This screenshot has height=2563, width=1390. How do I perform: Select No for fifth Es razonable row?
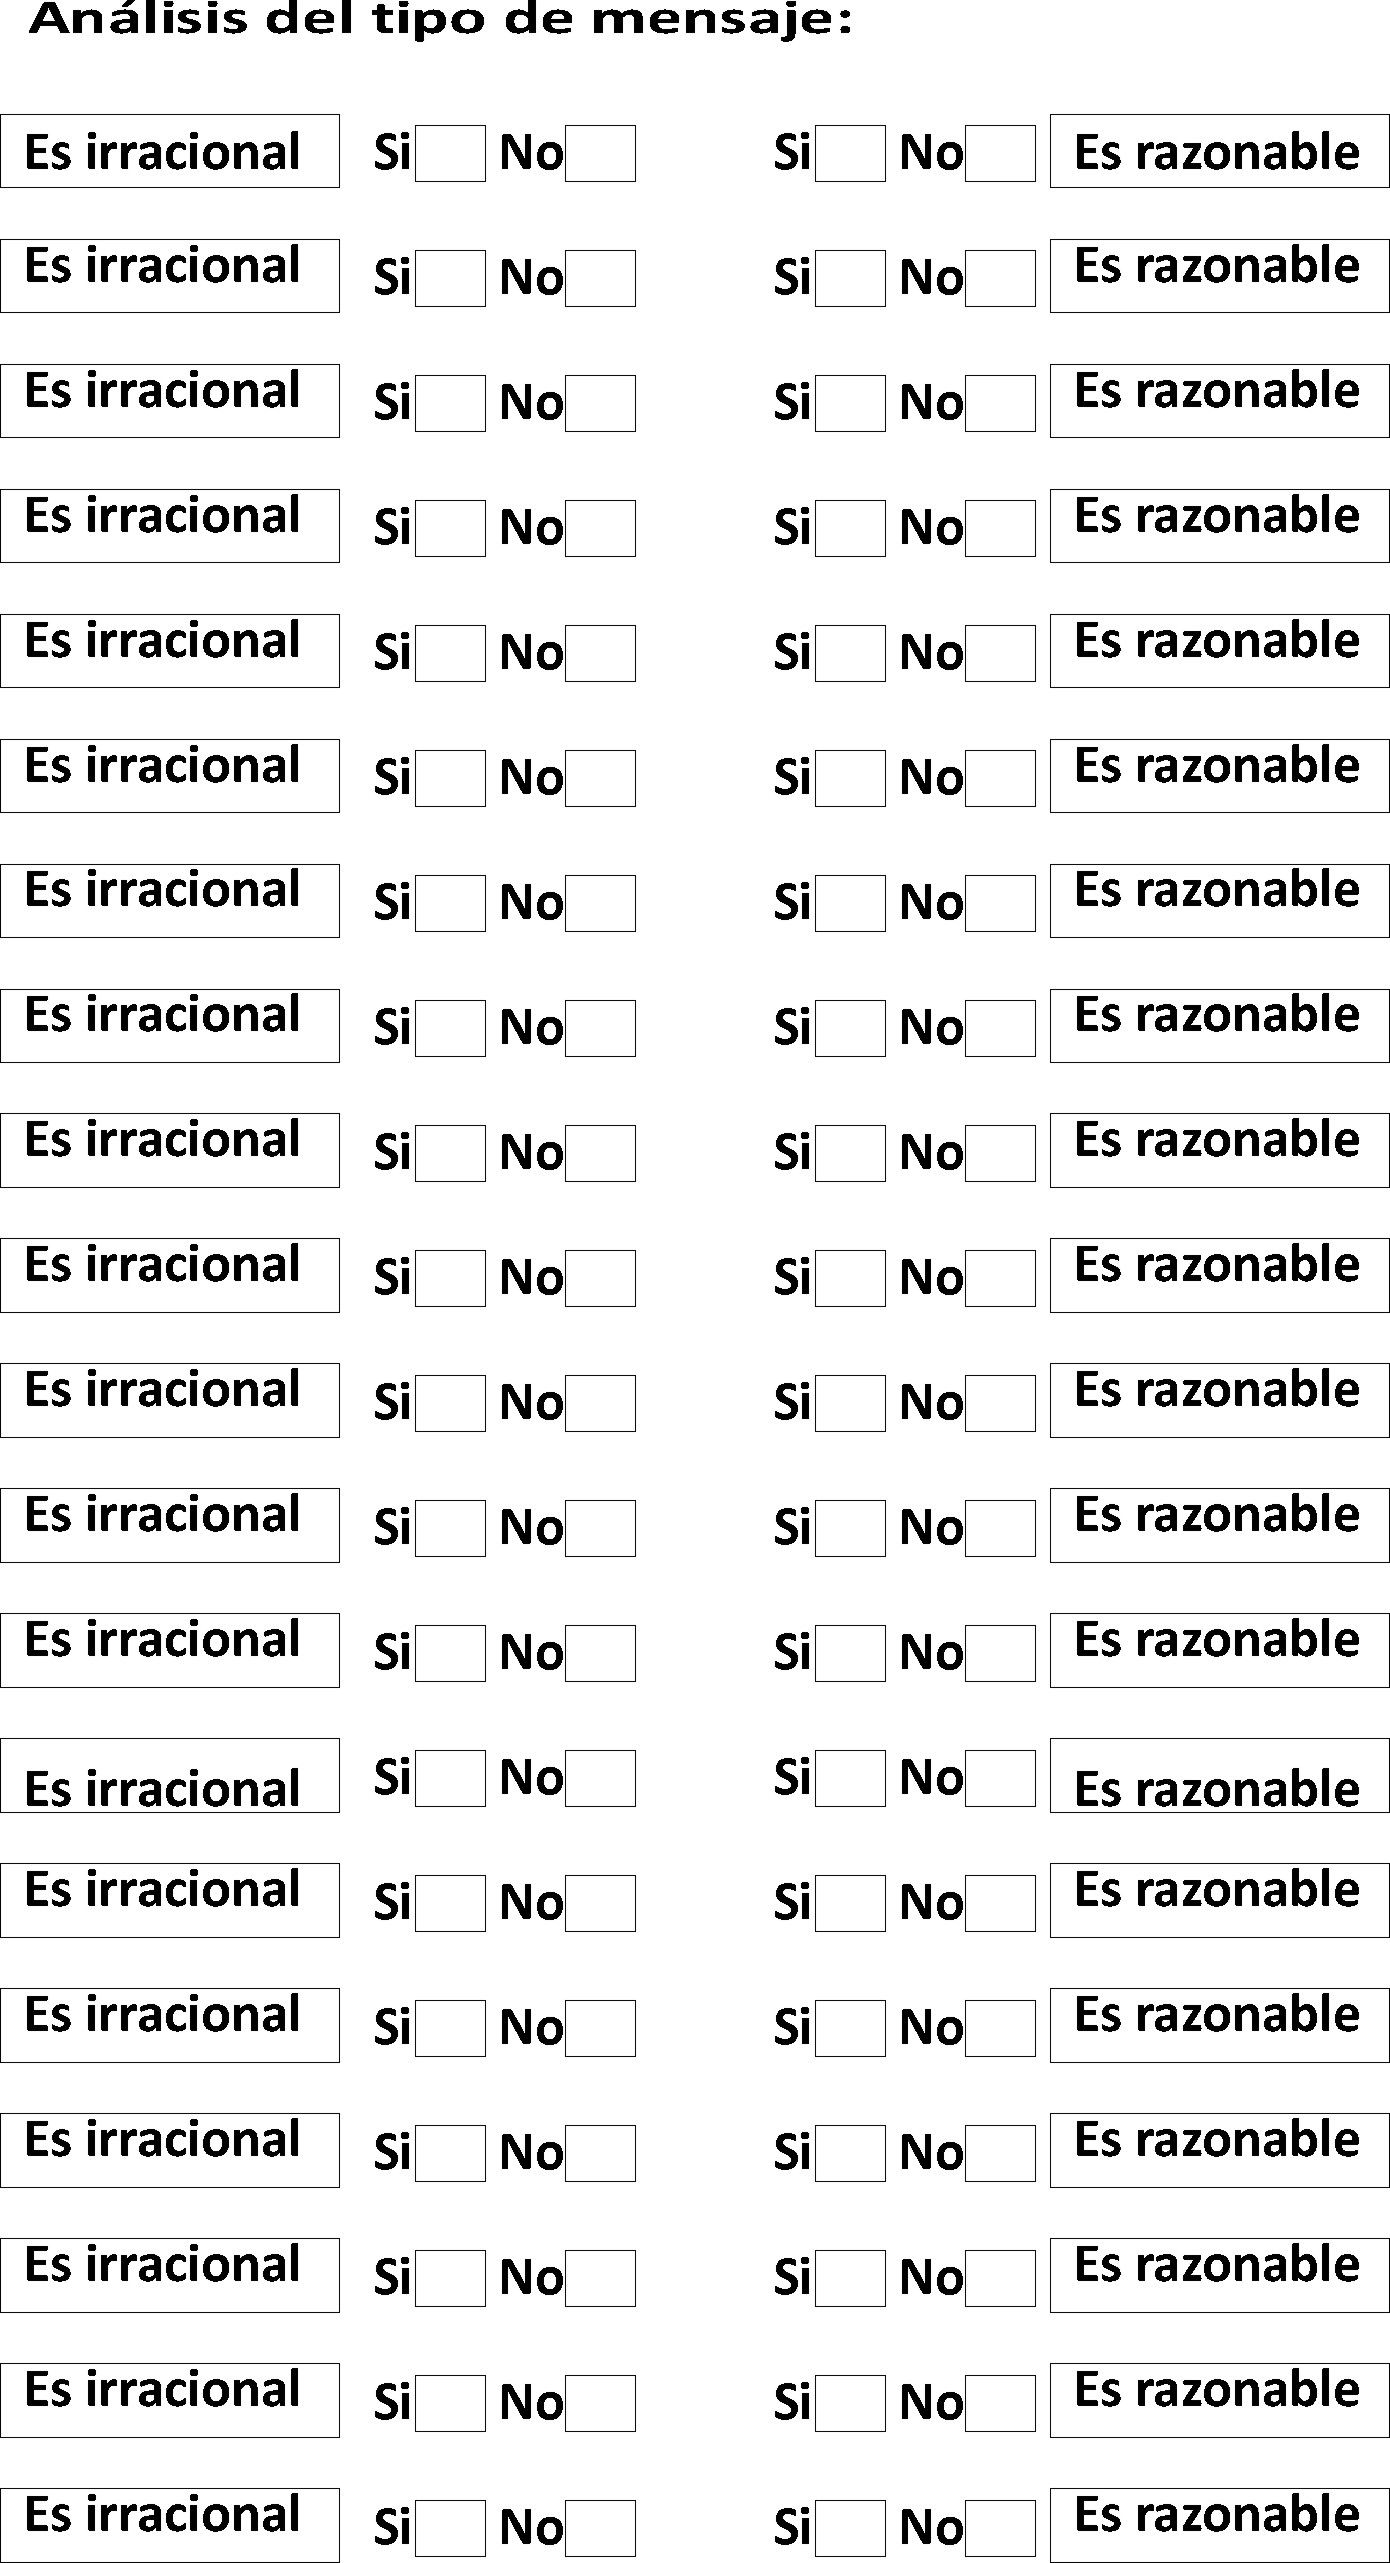click(1000, 653)
